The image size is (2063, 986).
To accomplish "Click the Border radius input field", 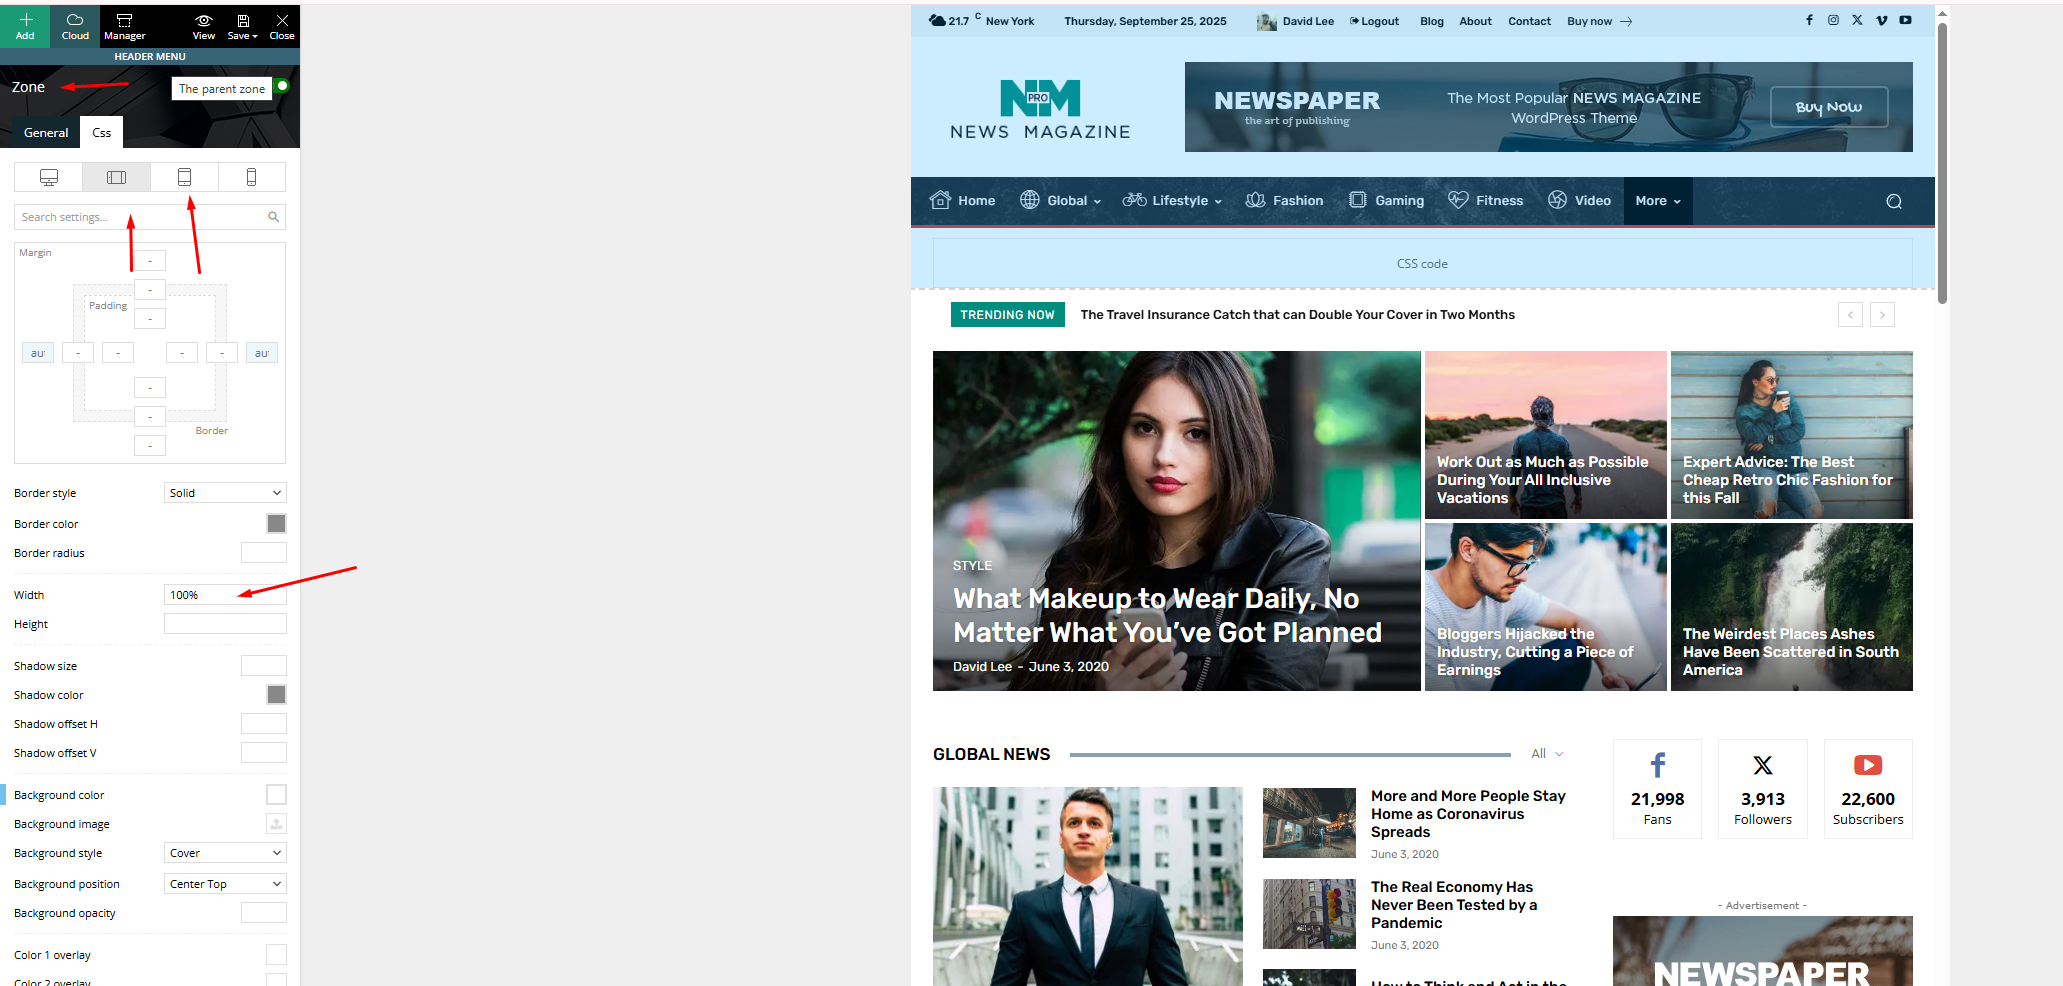I will point(264,553).
